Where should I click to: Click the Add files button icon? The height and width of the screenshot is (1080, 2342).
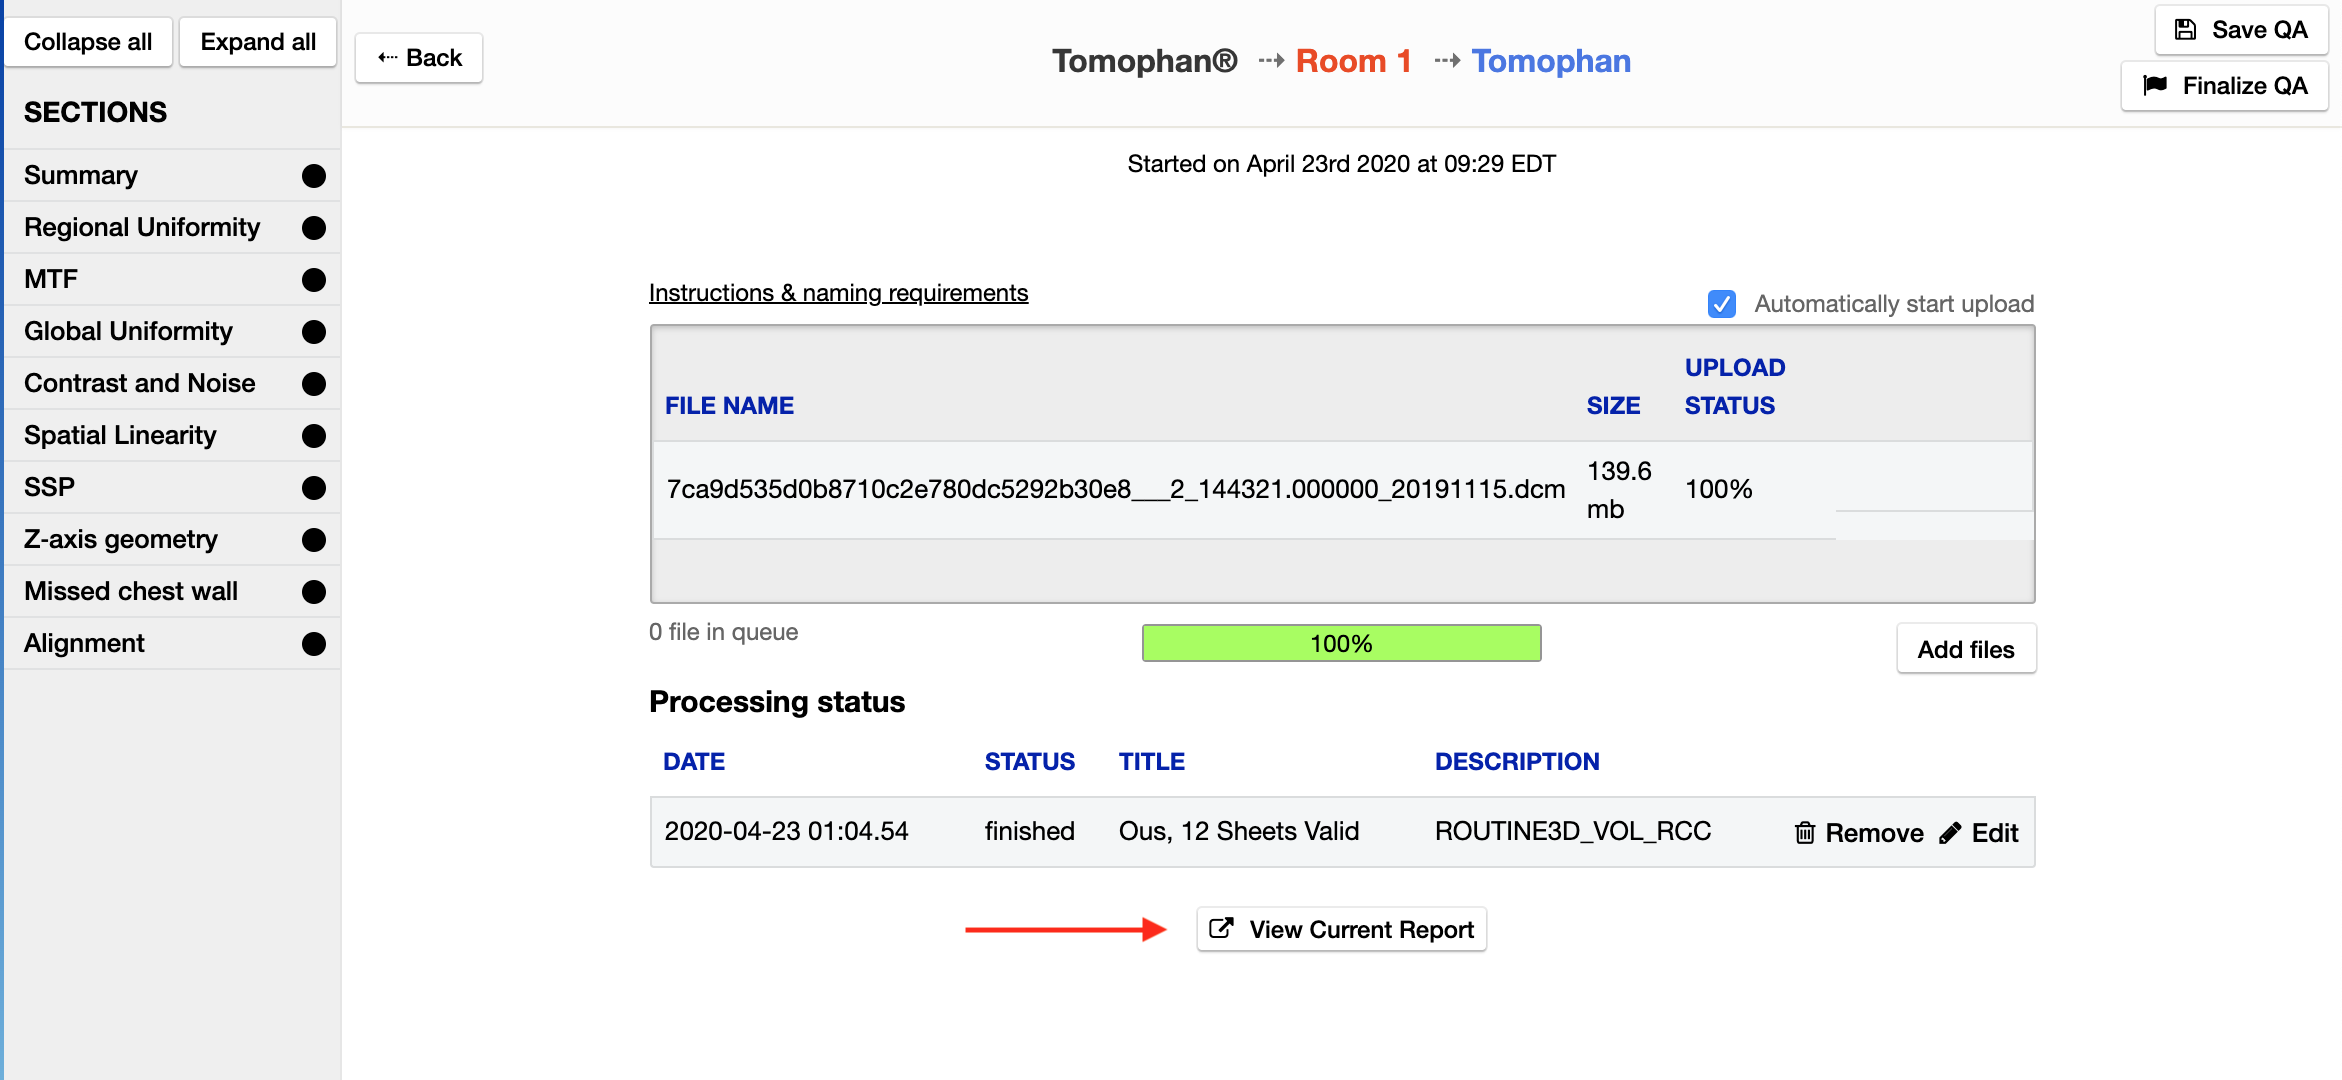coord(1966,648)
